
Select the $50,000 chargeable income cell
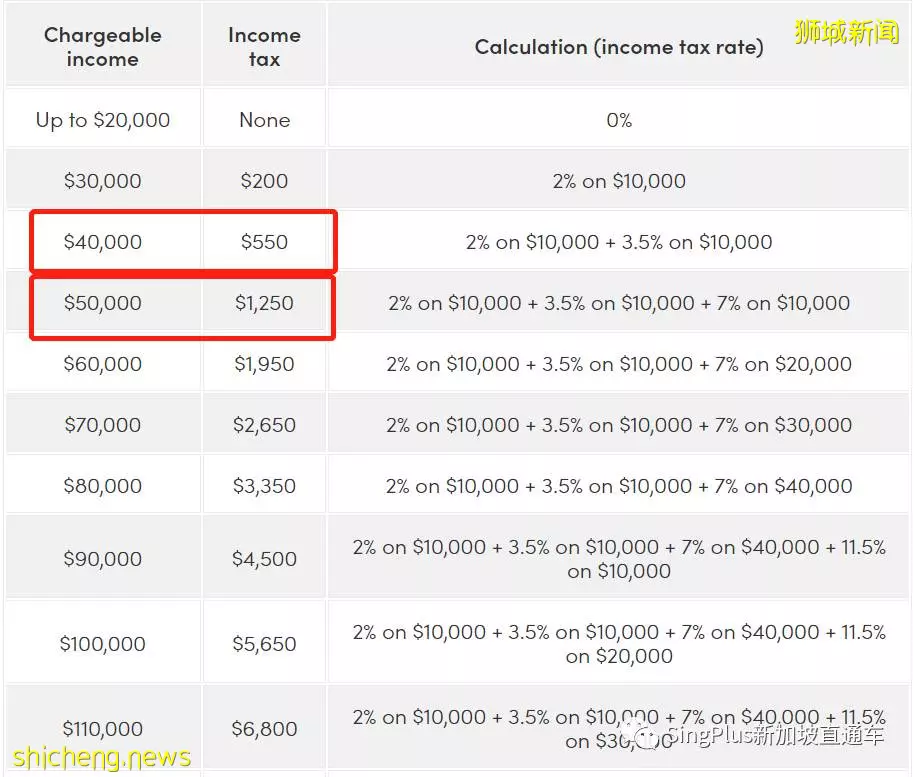point(103,303)
